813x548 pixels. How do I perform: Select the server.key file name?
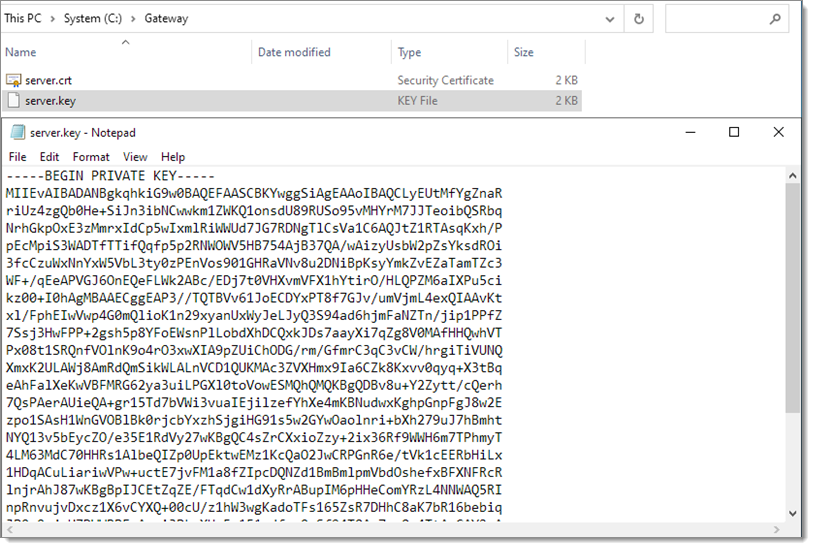point(50,101)
